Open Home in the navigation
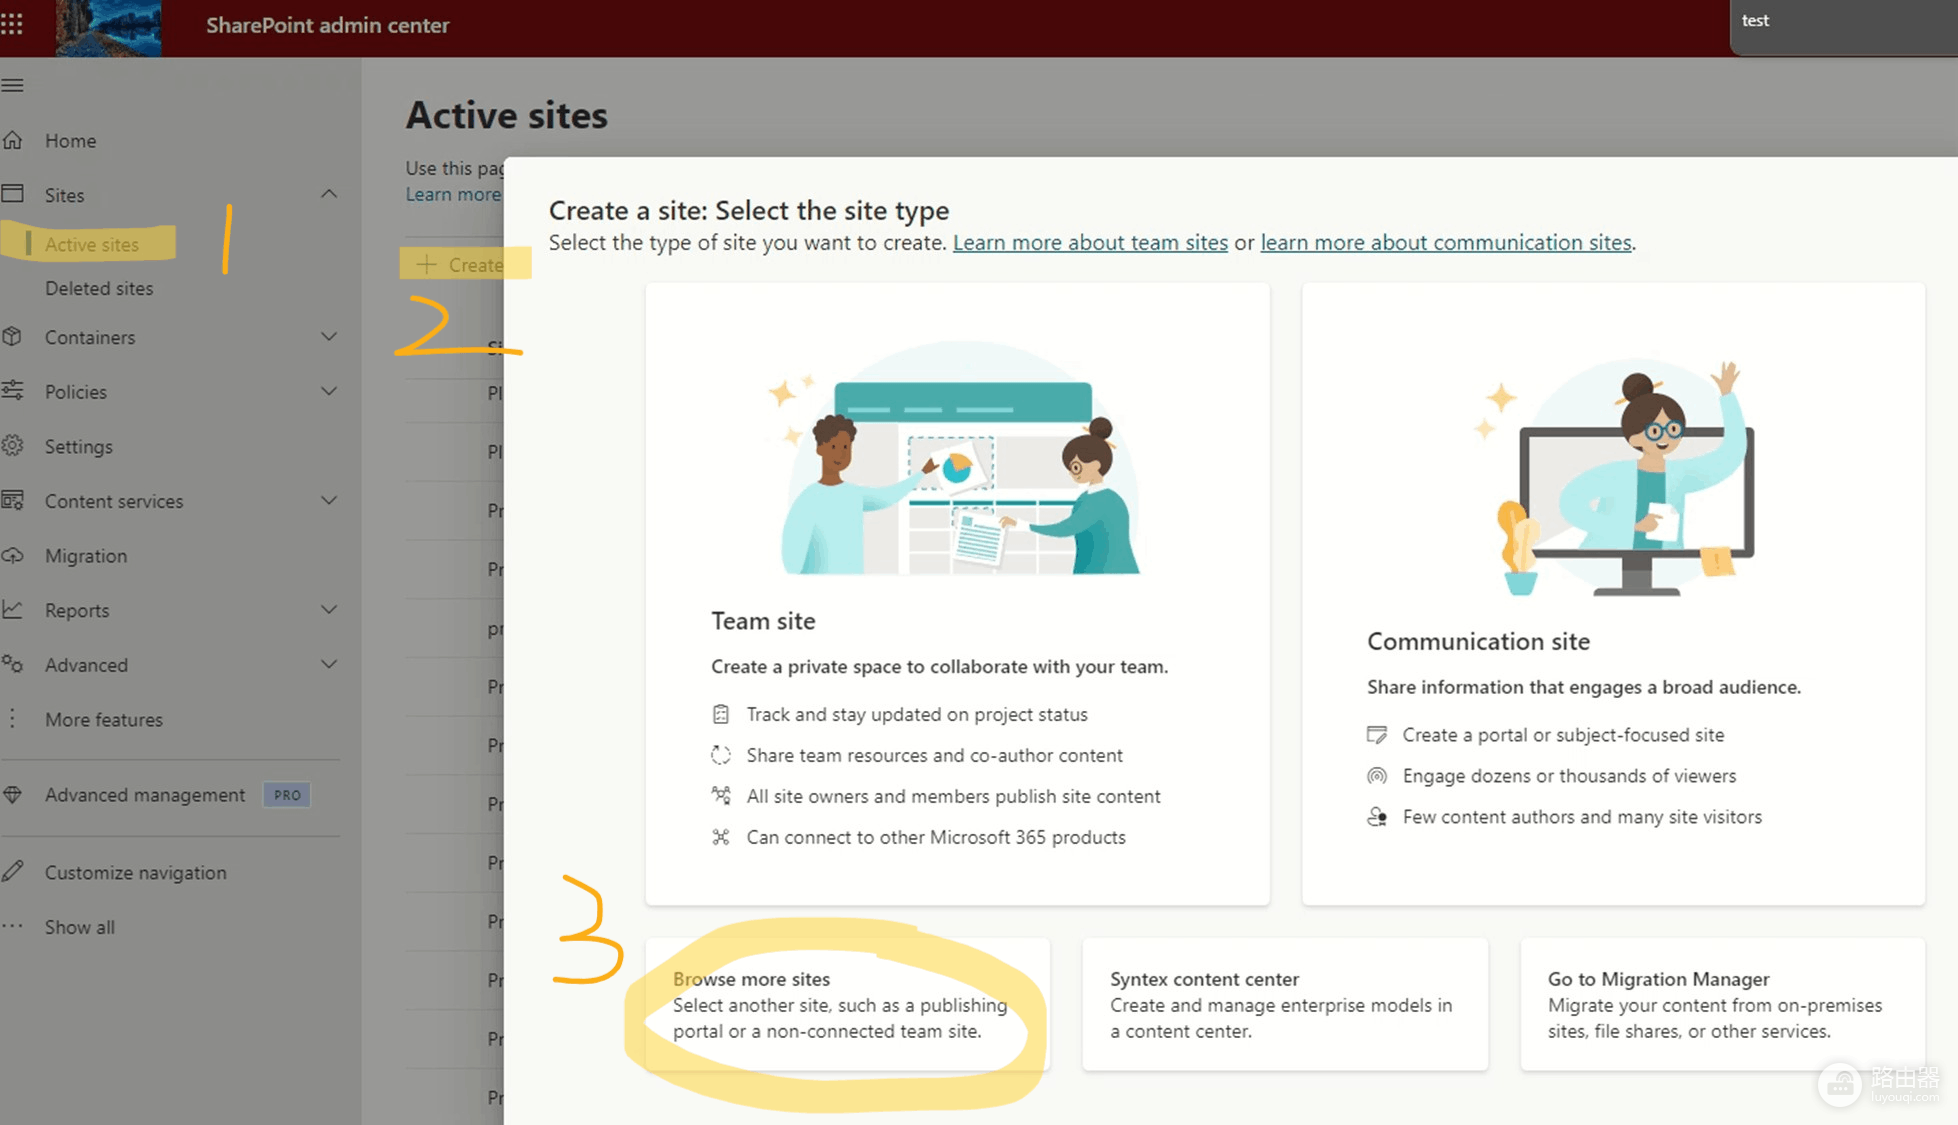The height and width of the screenshot is (1125, 1958). point(70,141)
